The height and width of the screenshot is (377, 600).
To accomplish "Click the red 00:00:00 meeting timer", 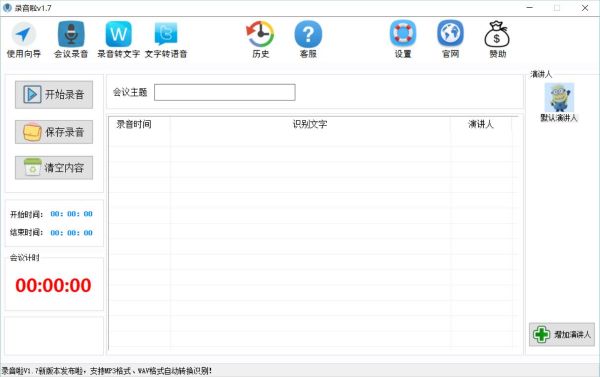I will tap(54, 286).
